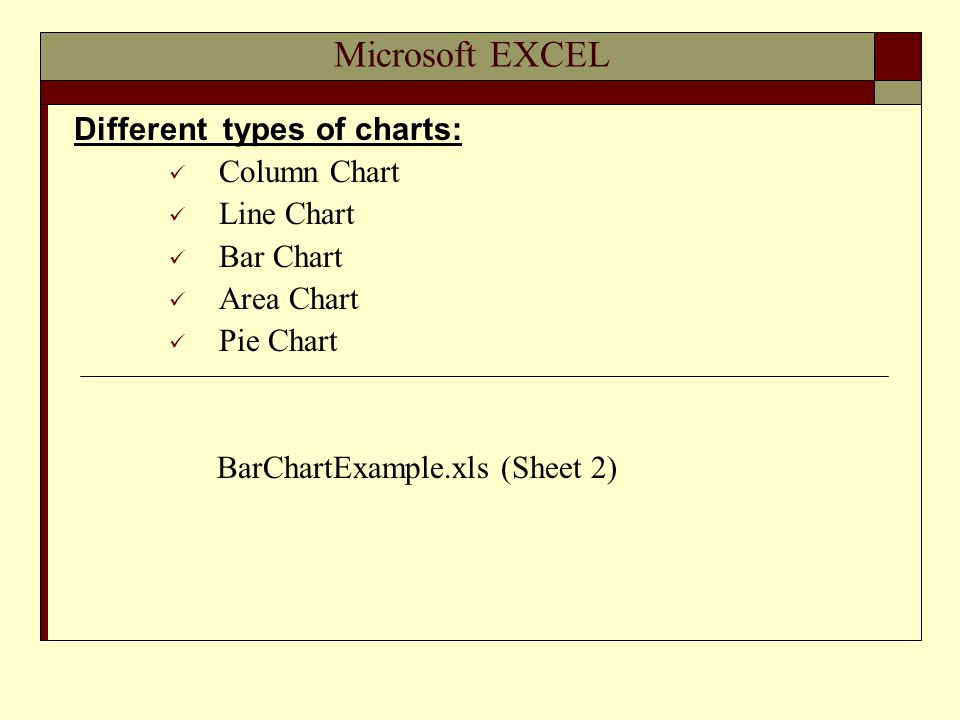The image size is (960, 720).
Task: Click the horizontal divider line below Pie Chart
Action: click(484, 377)
